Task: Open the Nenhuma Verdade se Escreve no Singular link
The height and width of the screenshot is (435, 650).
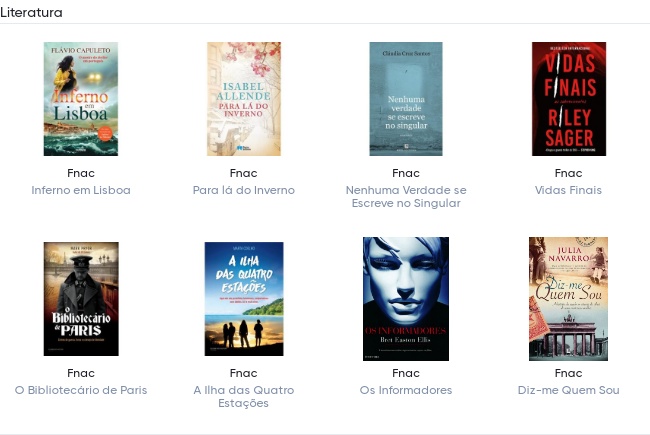Action: pos(406,197)
